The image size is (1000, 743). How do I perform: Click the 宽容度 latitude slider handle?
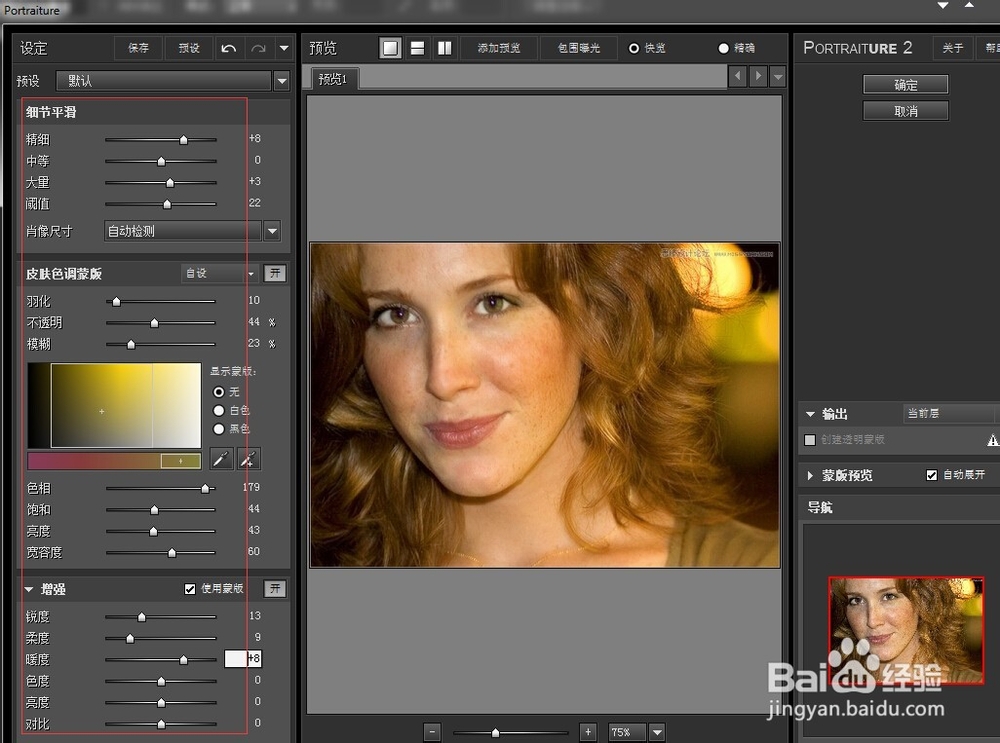[172, 552]
